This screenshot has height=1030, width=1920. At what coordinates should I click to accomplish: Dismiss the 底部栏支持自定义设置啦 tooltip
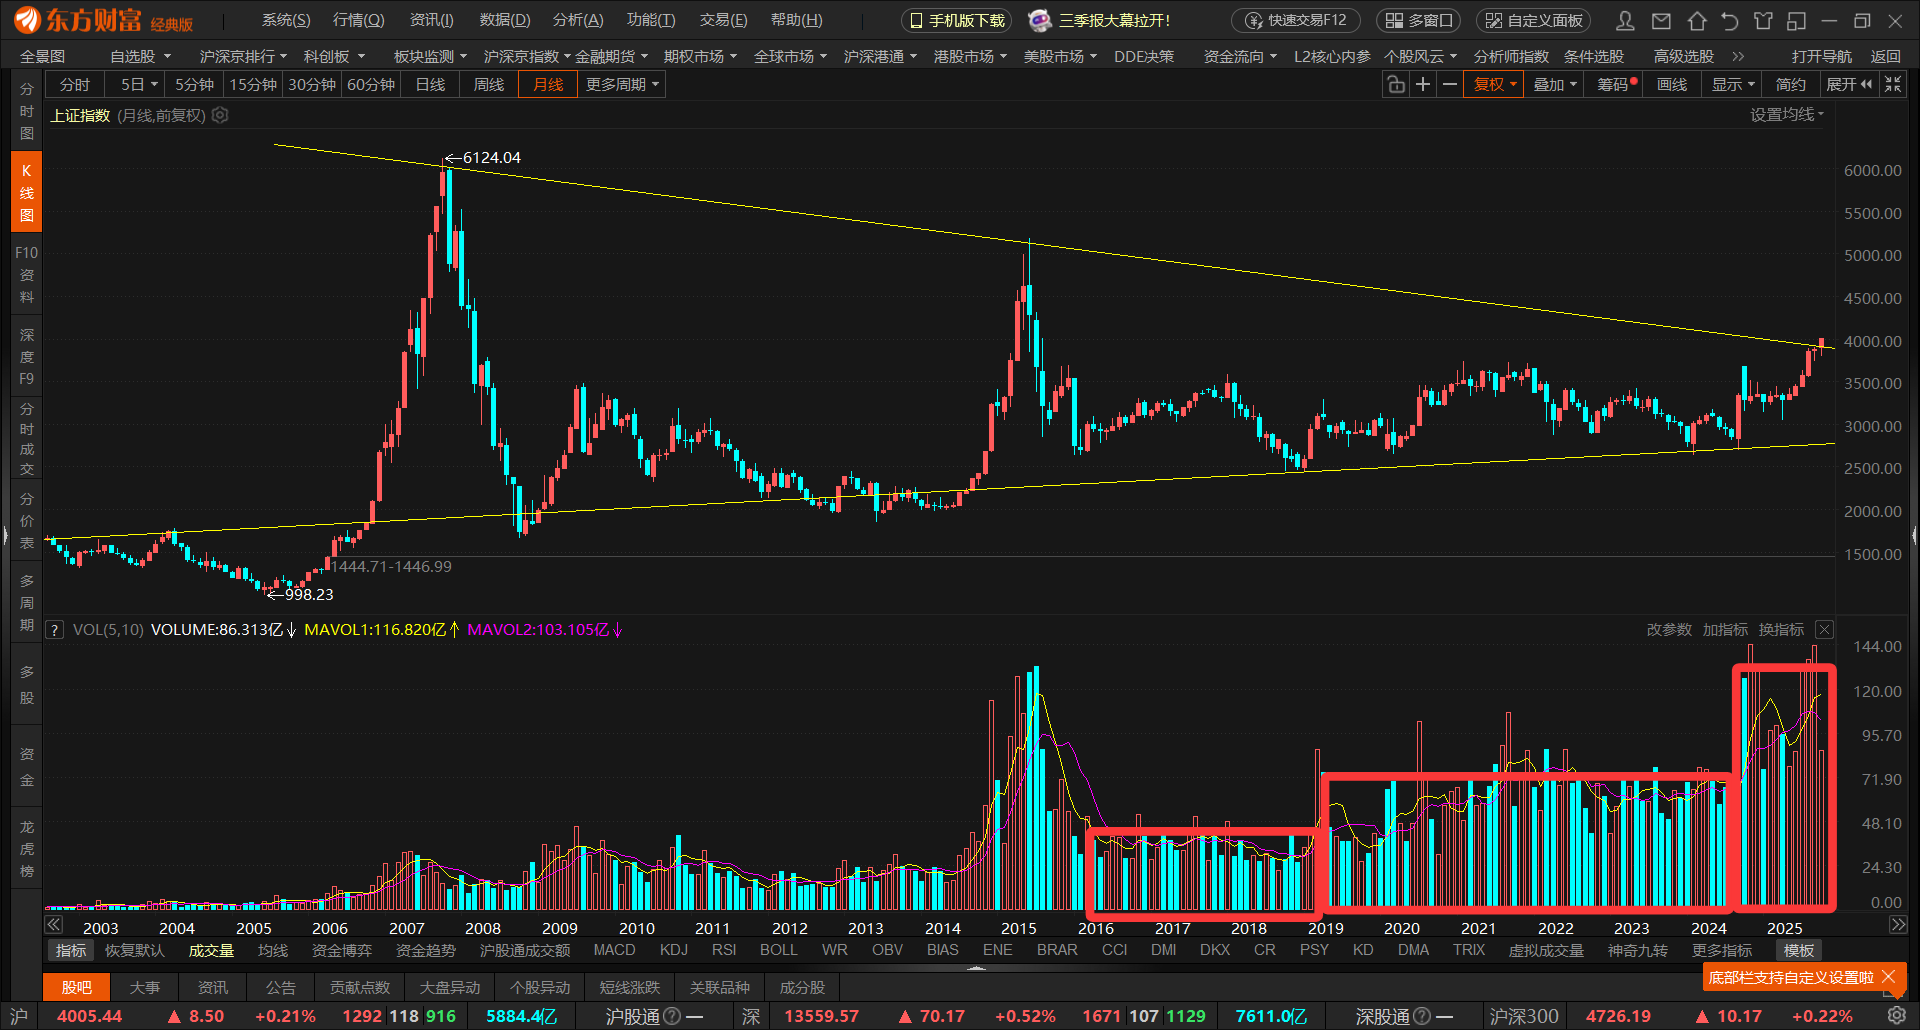click(1888, 977)
